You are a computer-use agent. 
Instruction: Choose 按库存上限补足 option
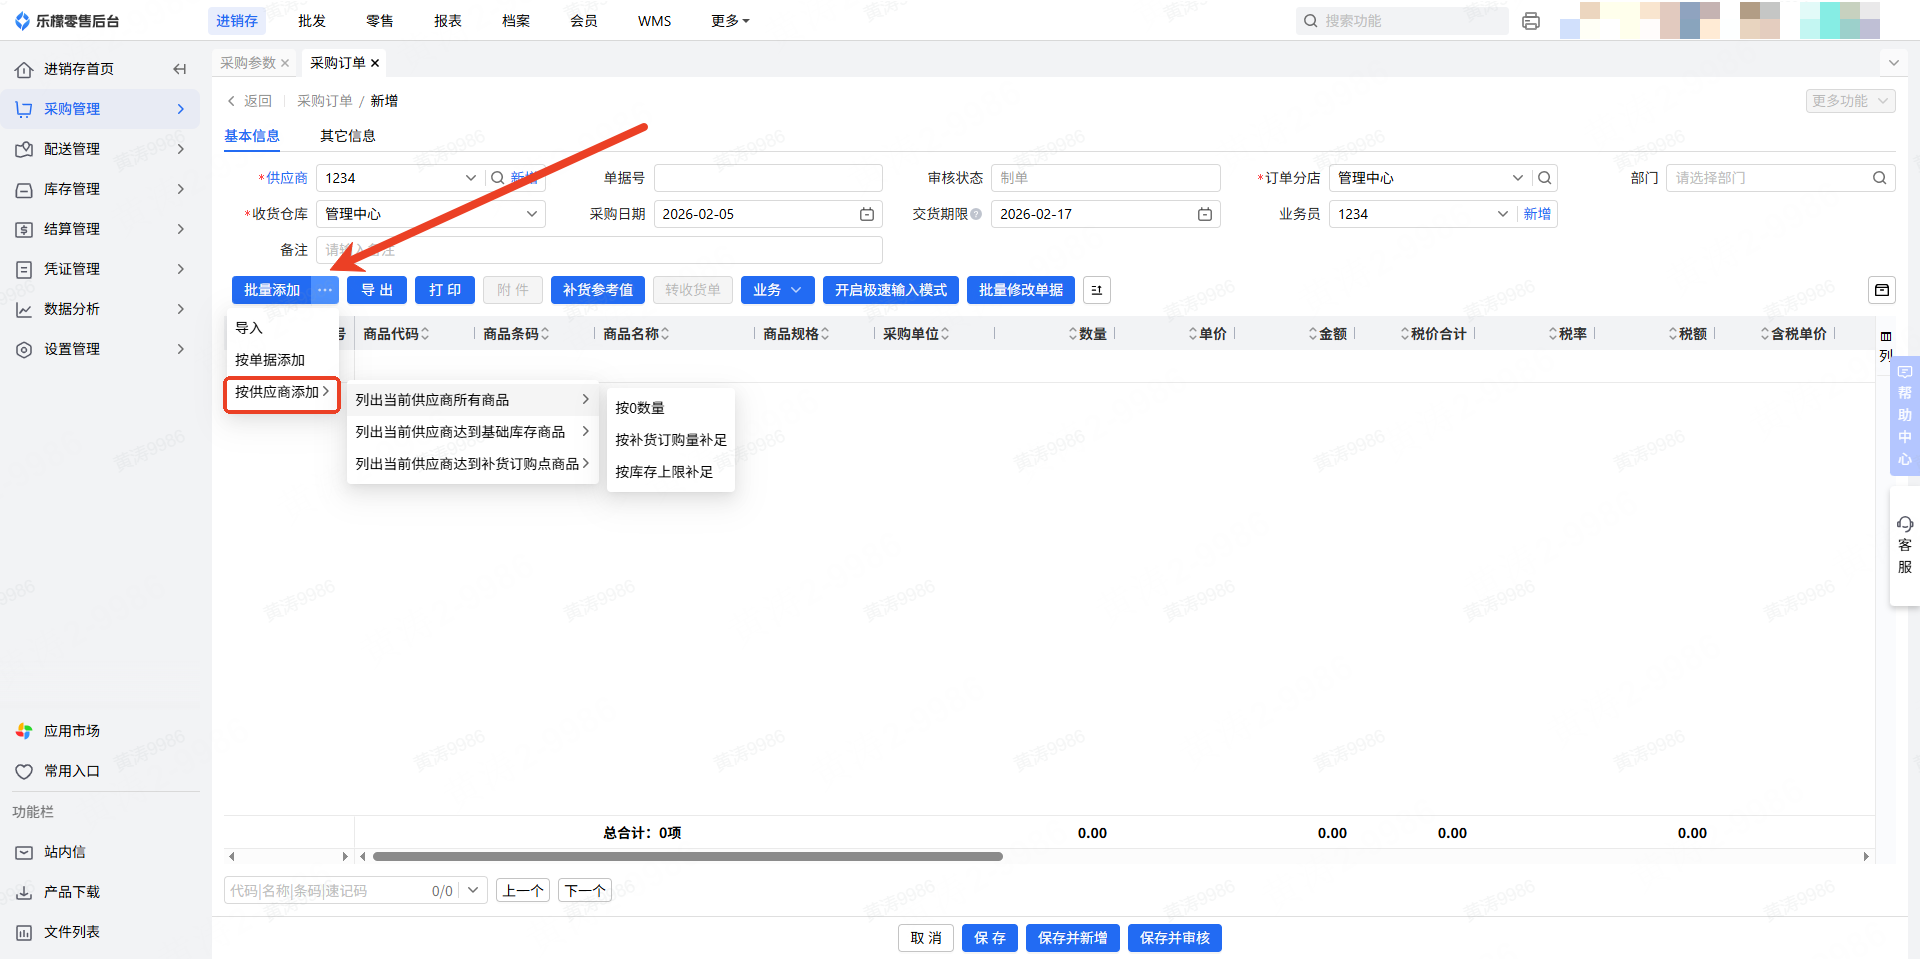click(x=670, y=472)
